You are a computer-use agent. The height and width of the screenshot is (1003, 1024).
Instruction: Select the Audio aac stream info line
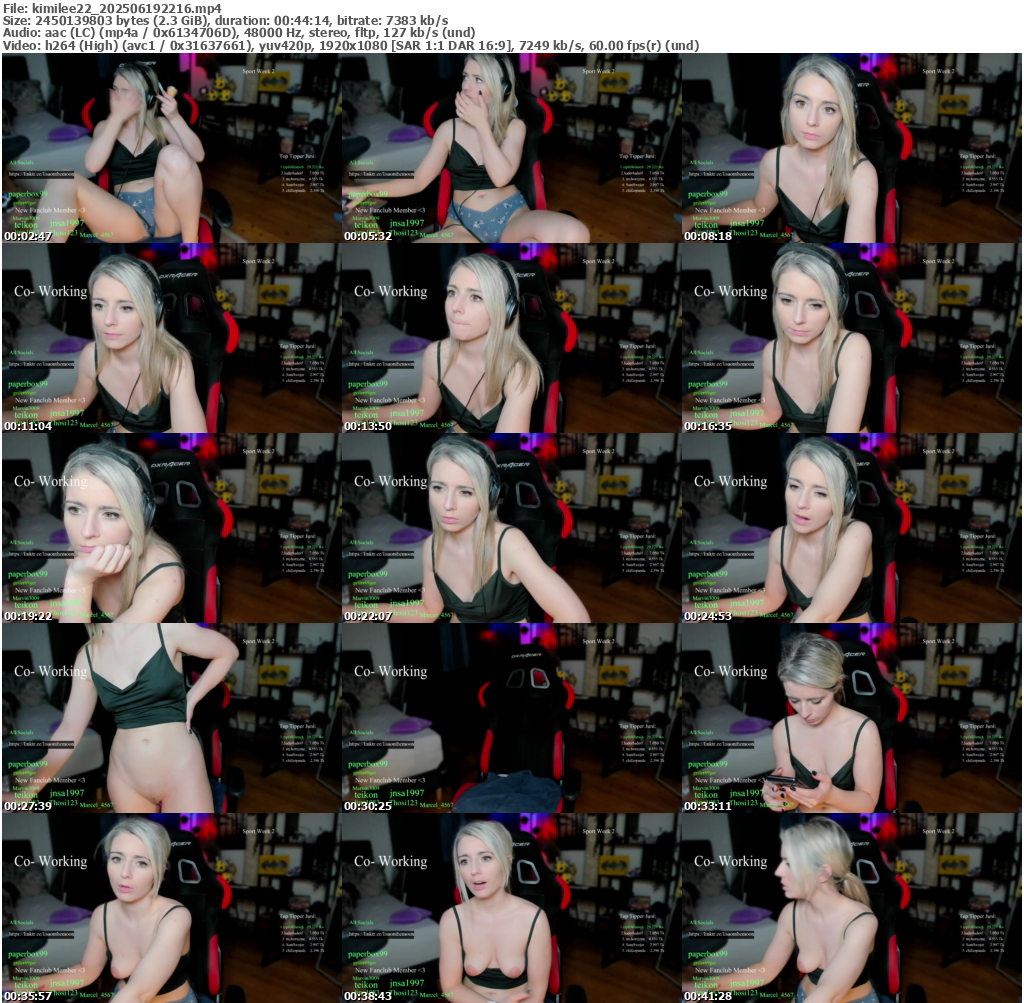click(239, 33)
